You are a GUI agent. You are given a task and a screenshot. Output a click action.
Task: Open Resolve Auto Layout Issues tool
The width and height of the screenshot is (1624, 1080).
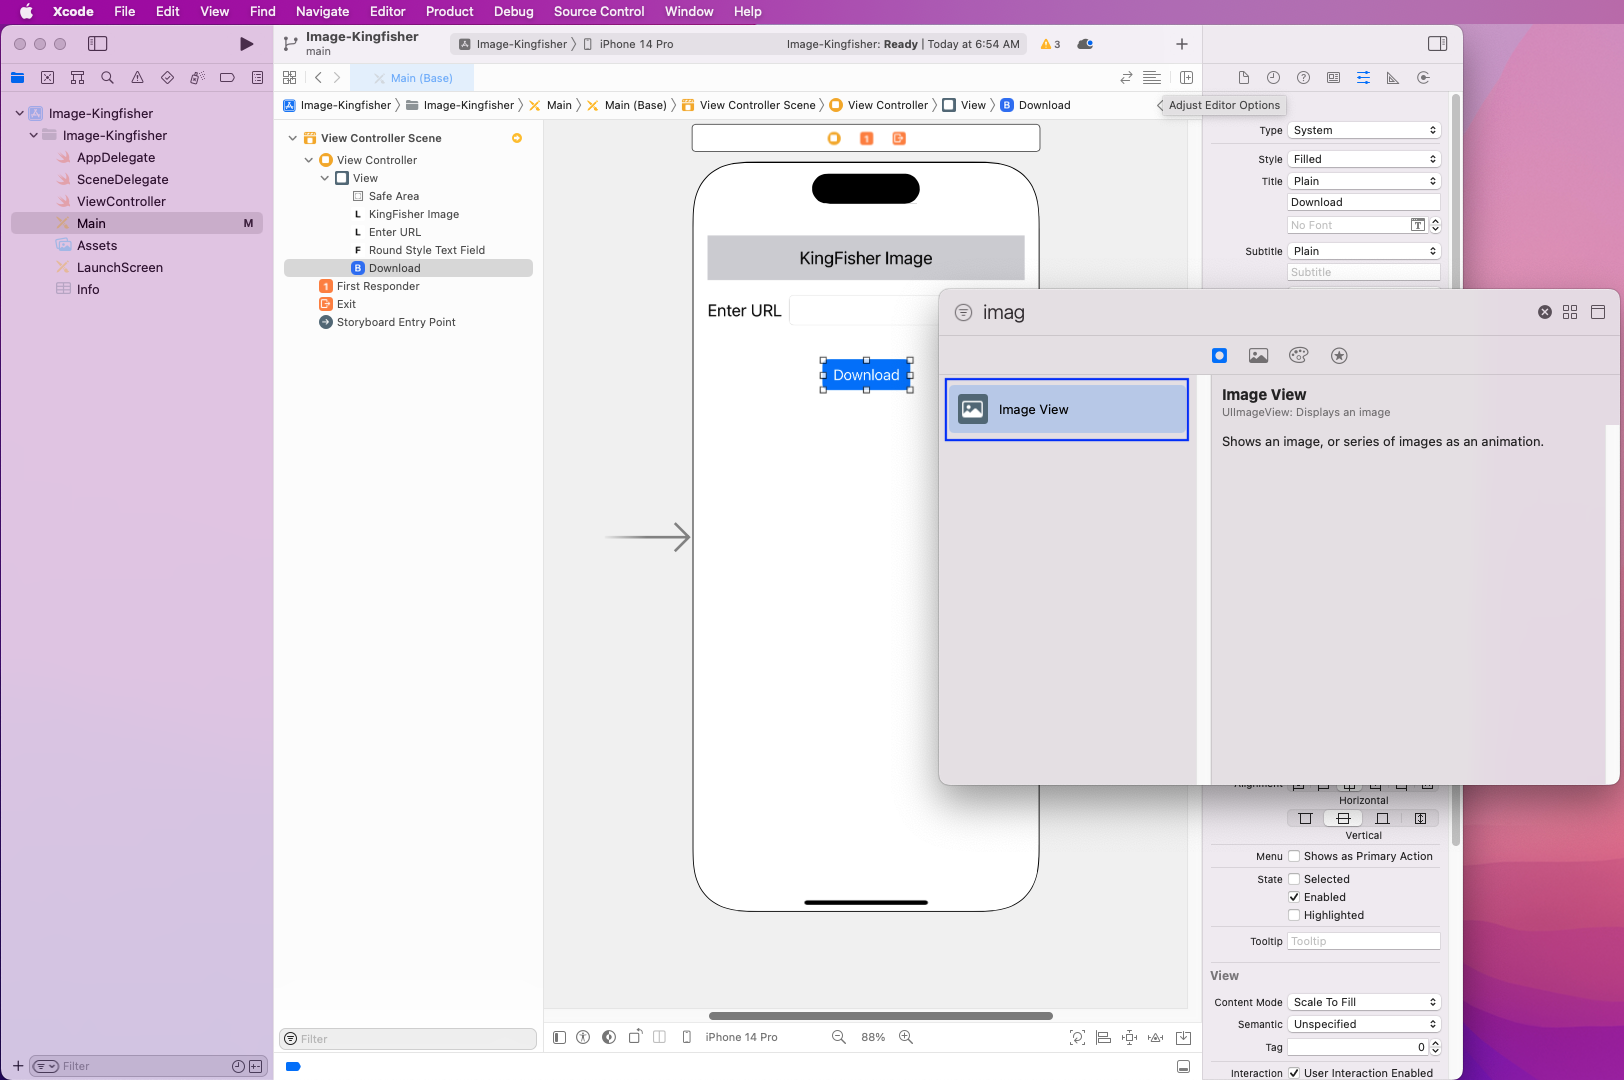pyautogui.click(x=1156, y=1037)
